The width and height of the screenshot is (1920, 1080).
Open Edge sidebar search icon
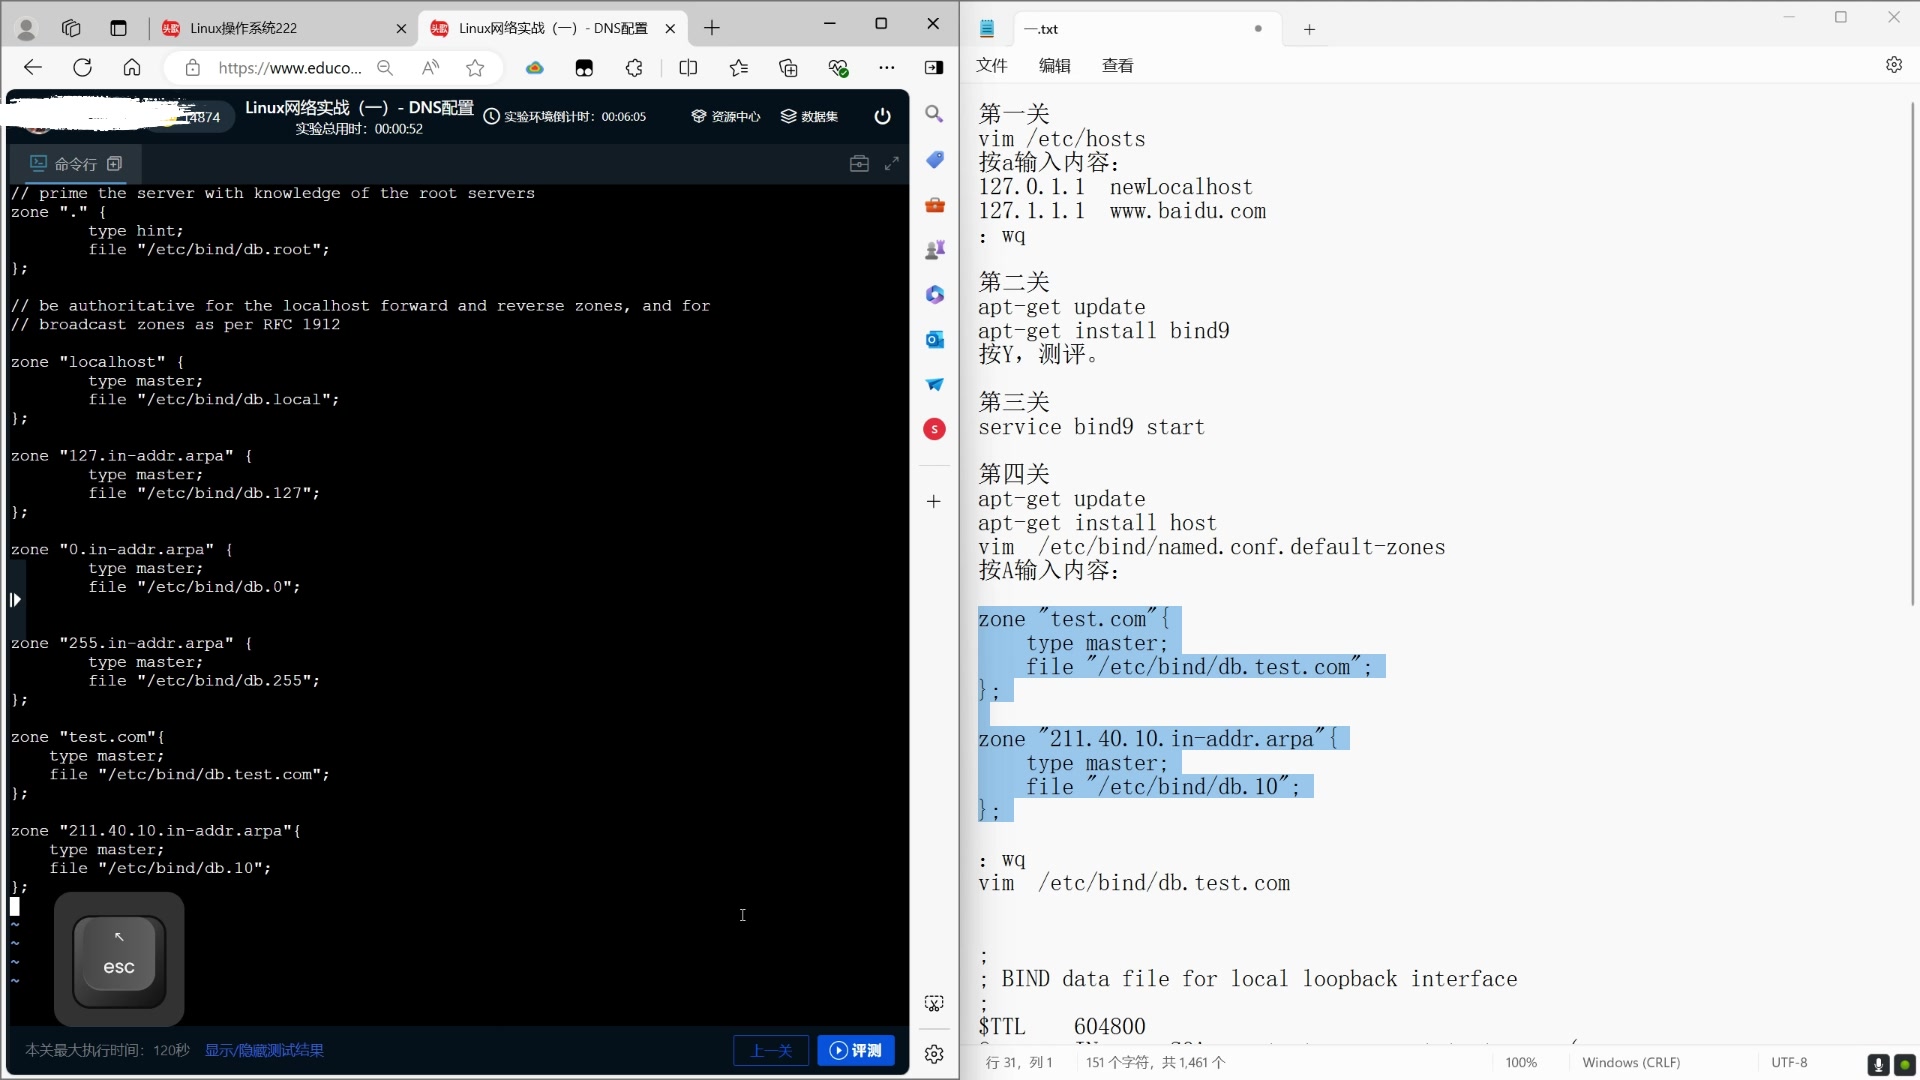point(934,114)
